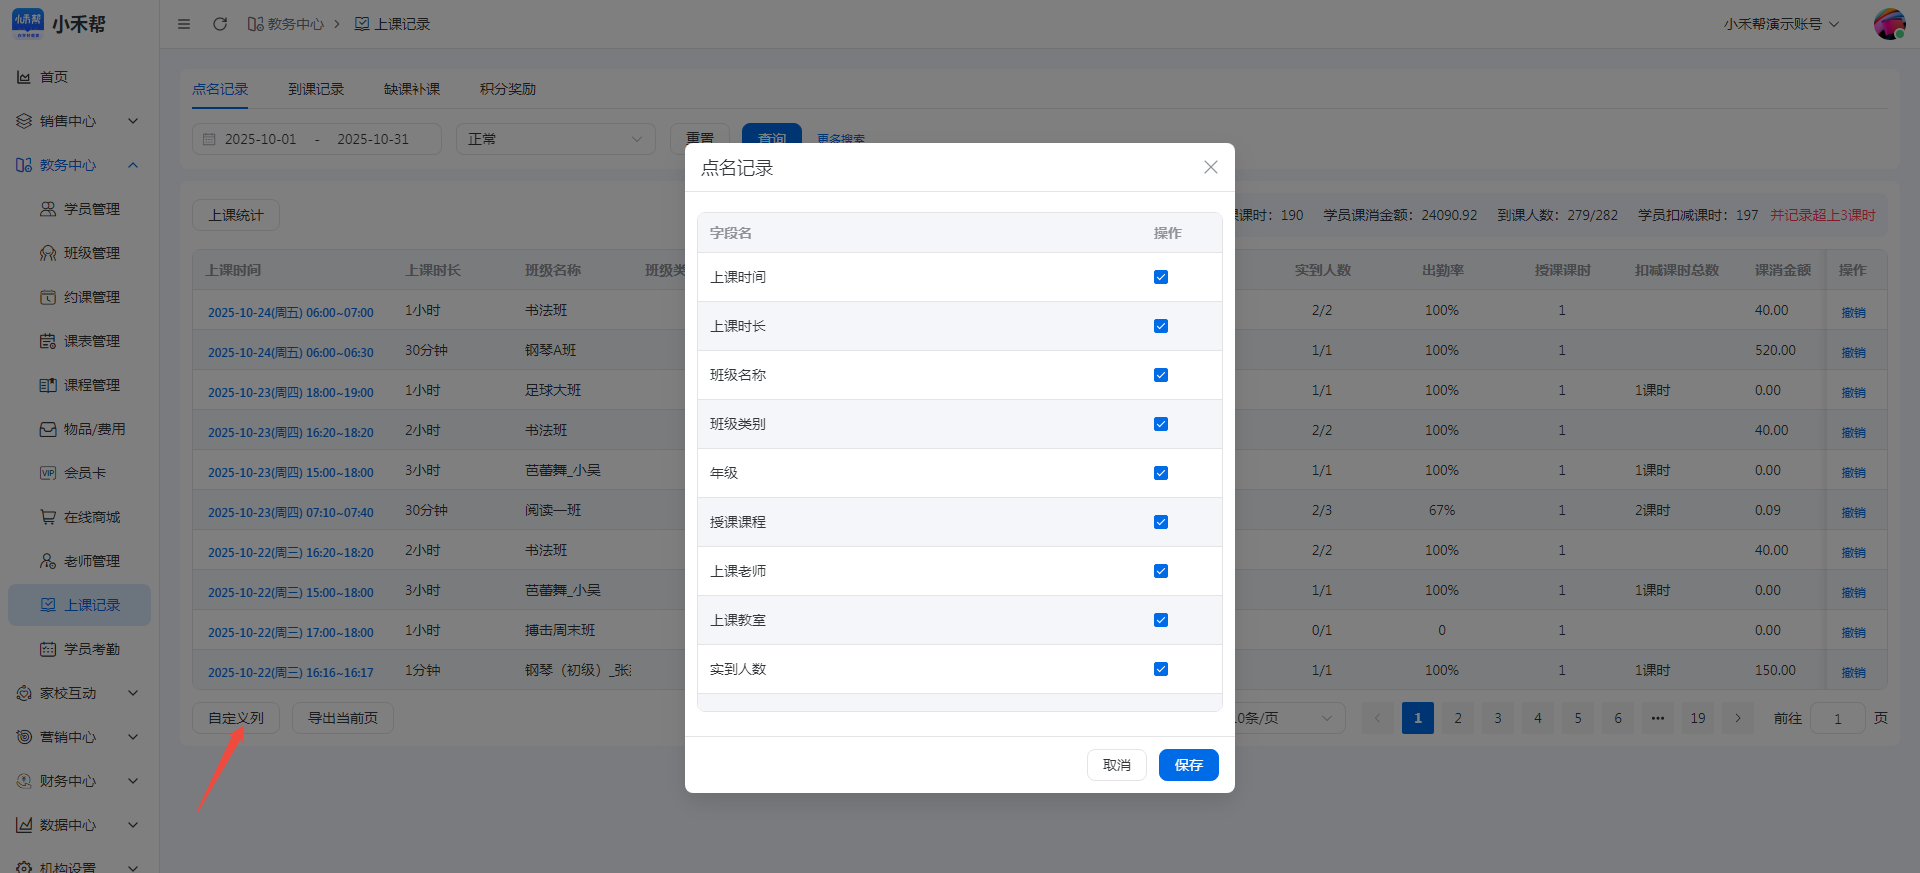Click the refresh icon in top bar
The height and width of the screenshot is (873, 1920).
pyautogui.click(x=220, y=24)
